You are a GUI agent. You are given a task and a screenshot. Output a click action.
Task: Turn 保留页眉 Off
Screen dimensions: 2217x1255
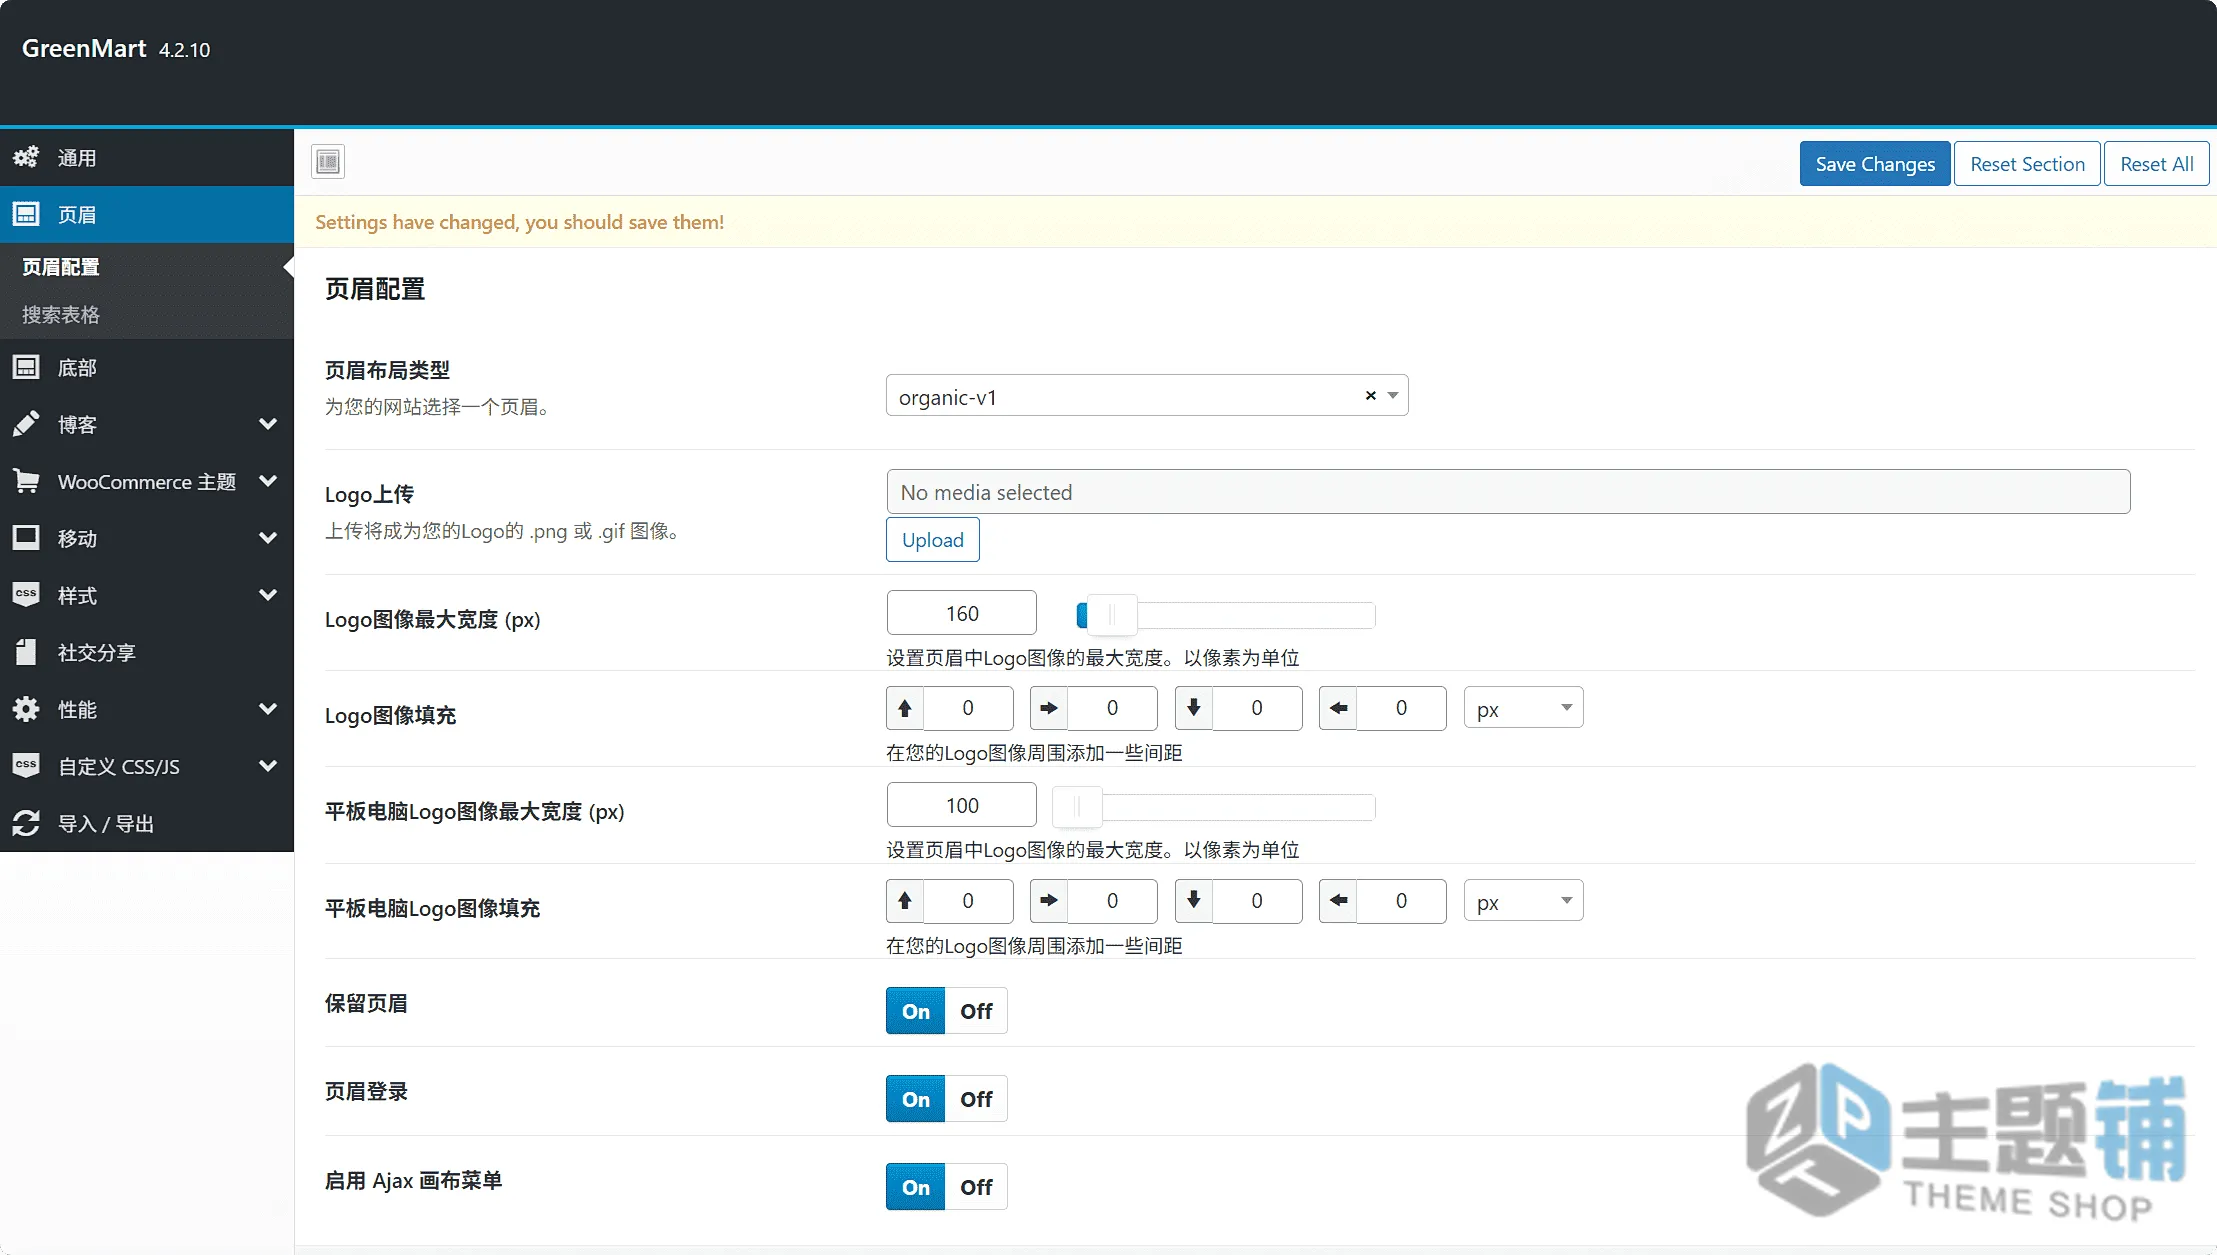coord(976,1011)
